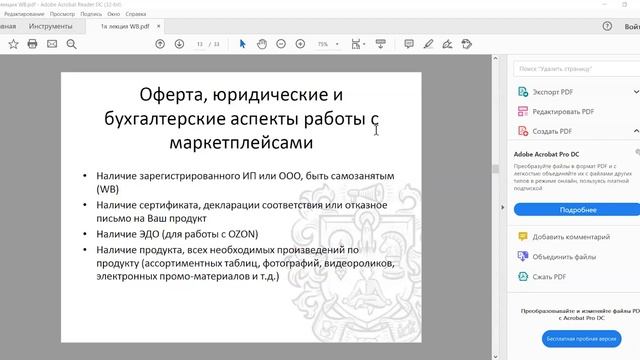Switch to the Инструменты tab

51,26
